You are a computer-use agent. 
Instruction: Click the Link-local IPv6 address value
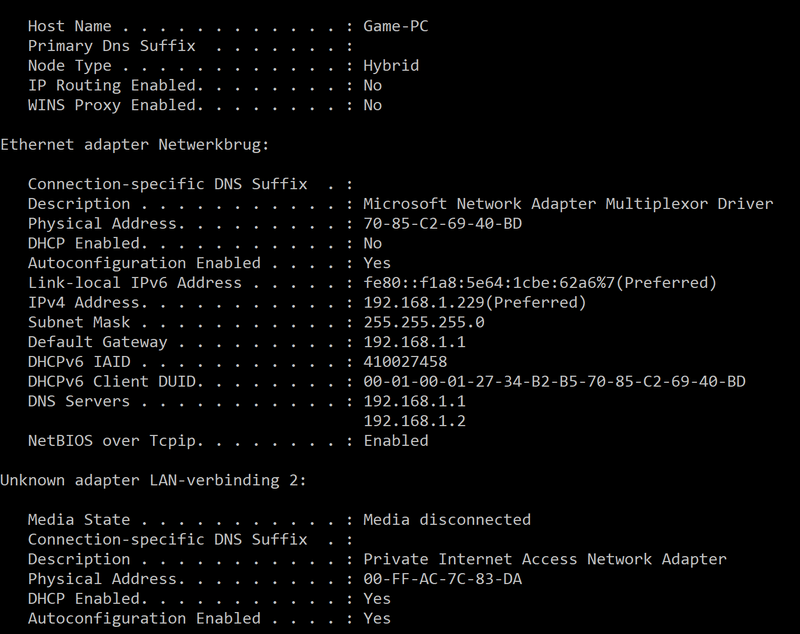pyautogui.click(x=540, y=283)
